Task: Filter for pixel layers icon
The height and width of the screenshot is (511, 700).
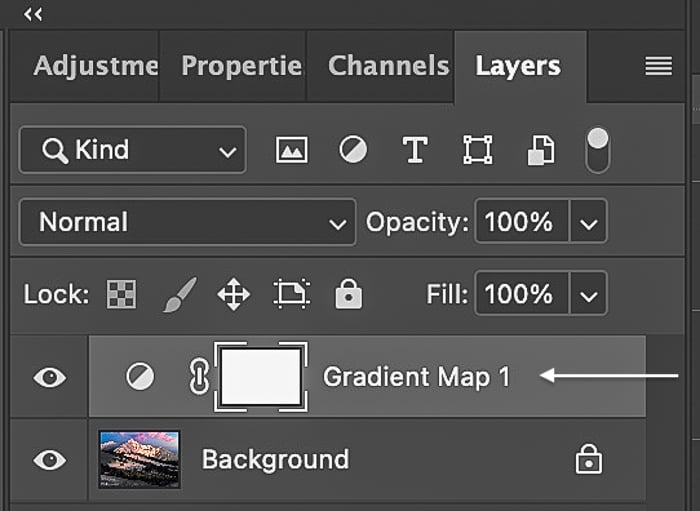Action: point(292,150)
